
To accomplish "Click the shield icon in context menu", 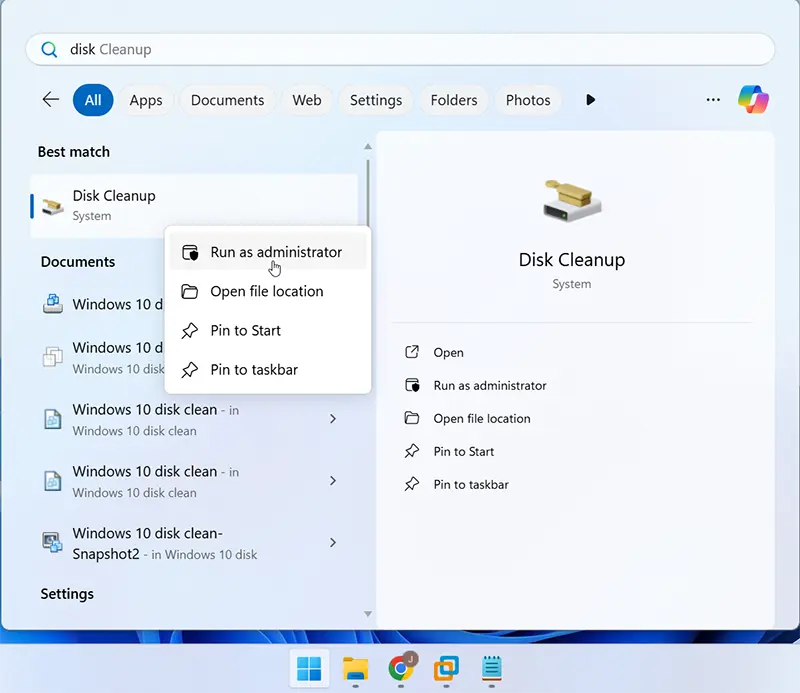I will (190, 252).
